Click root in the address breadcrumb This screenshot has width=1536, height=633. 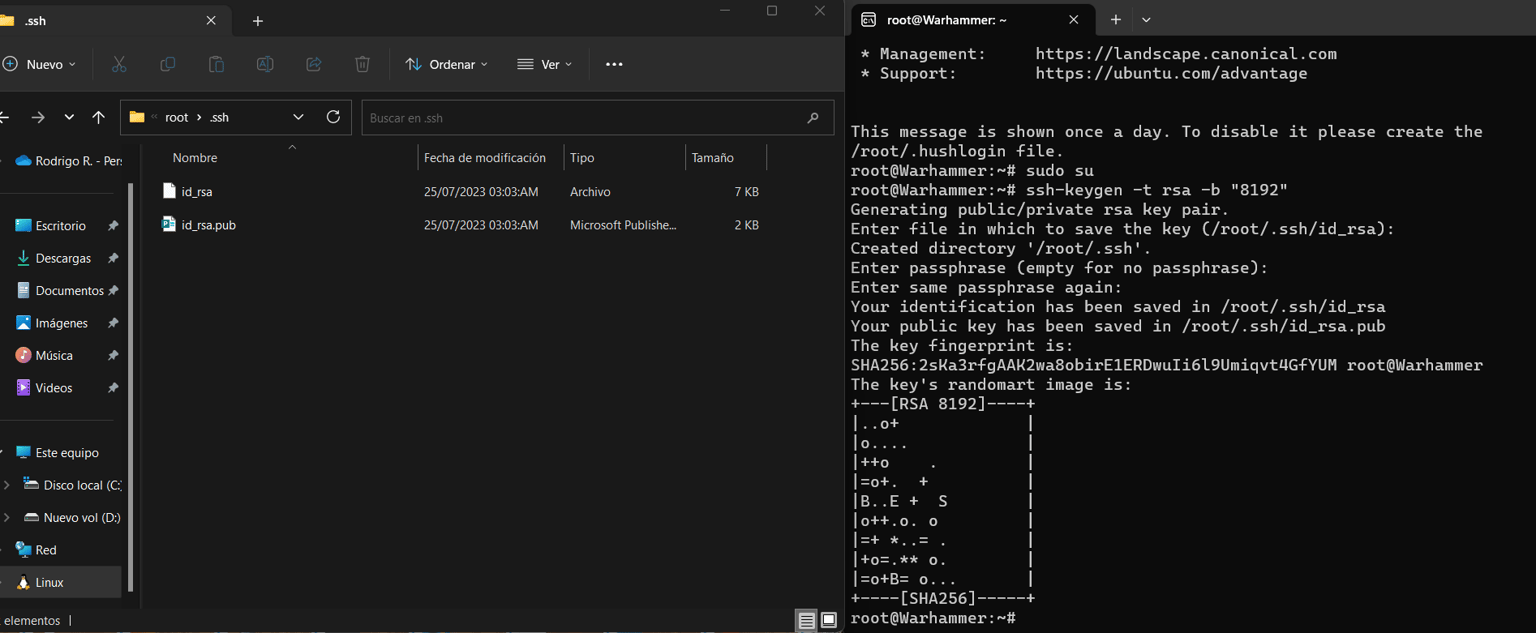(177, 117)
